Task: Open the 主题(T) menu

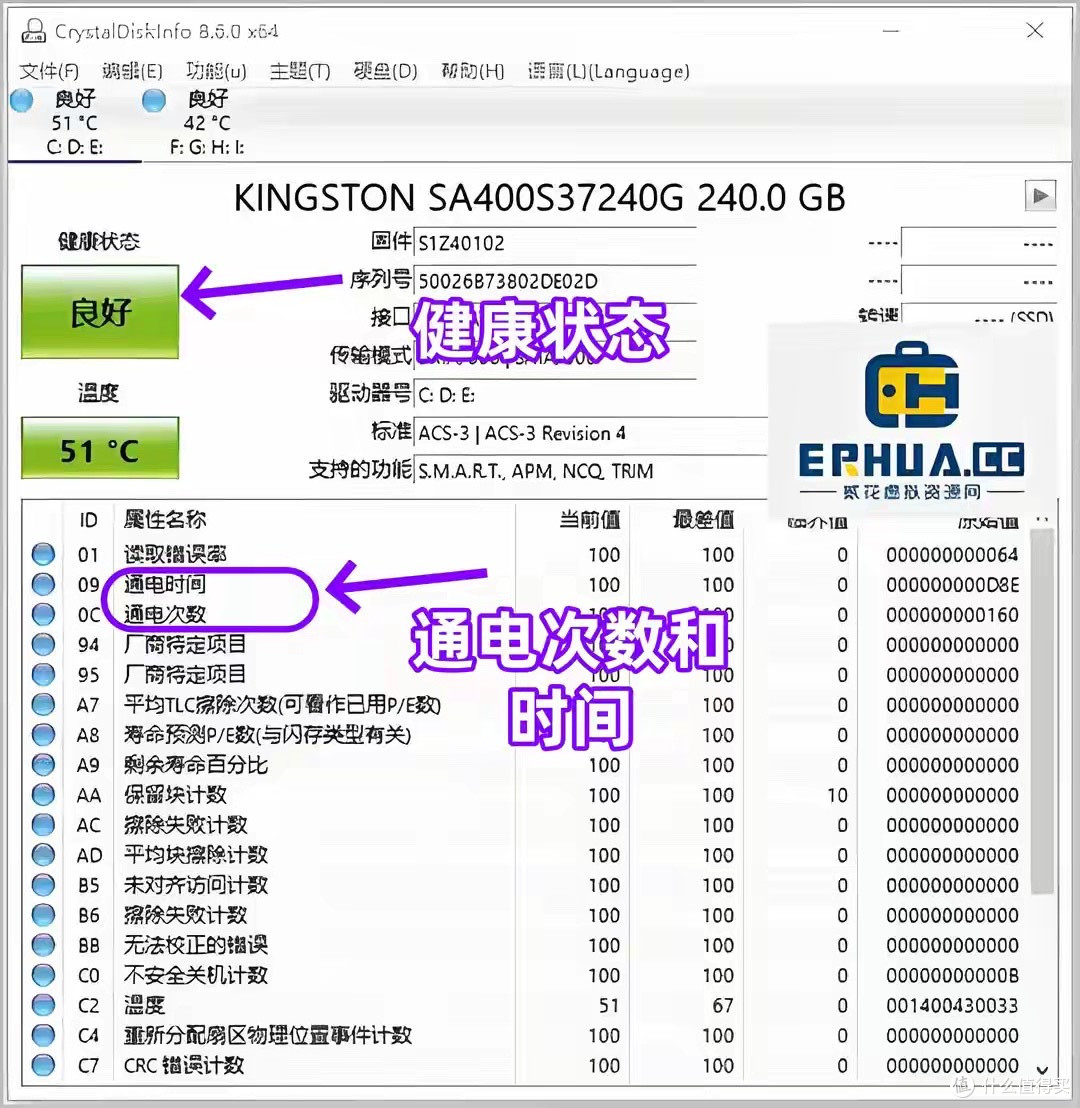Action: pyautogui.click(x=300, y=71)
